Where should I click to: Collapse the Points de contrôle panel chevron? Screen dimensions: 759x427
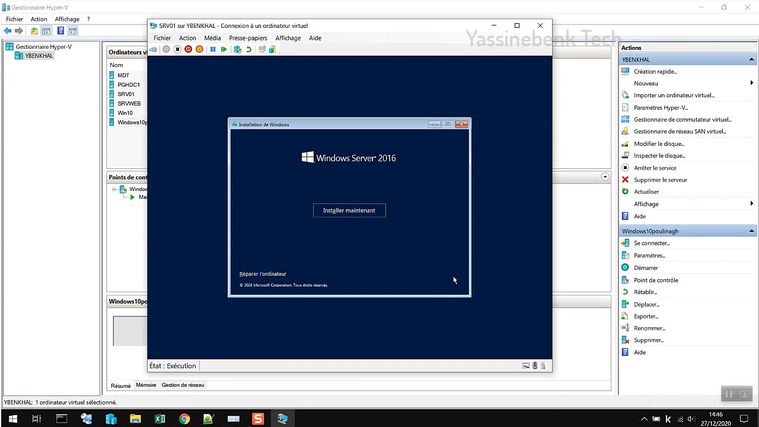[x=605, y=177]
